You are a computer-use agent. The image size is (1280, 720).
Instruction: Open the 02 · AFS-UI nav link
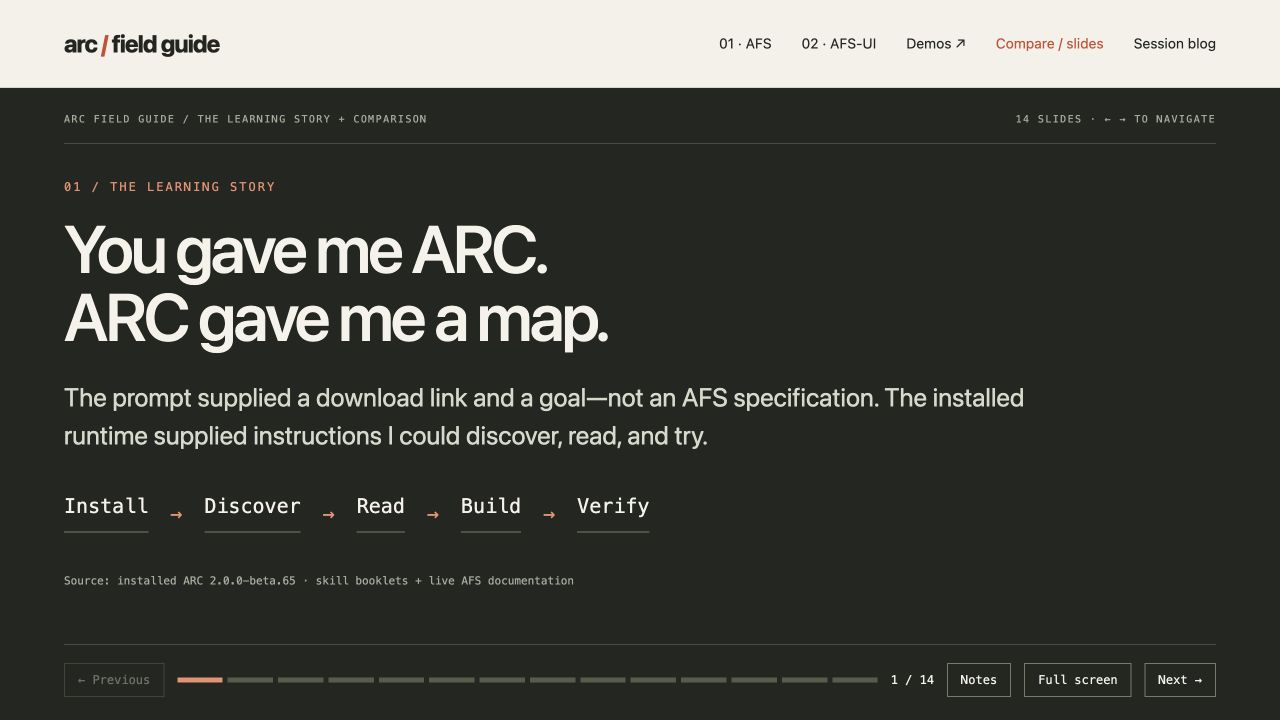point(839,44)
